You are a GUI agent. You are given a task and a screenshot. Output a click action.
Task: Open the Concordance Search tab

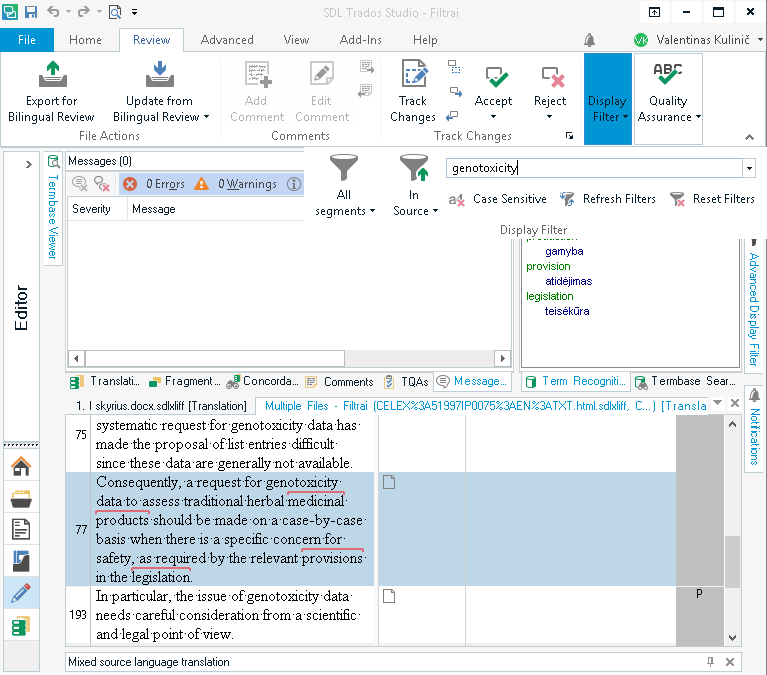click(262, 382)
